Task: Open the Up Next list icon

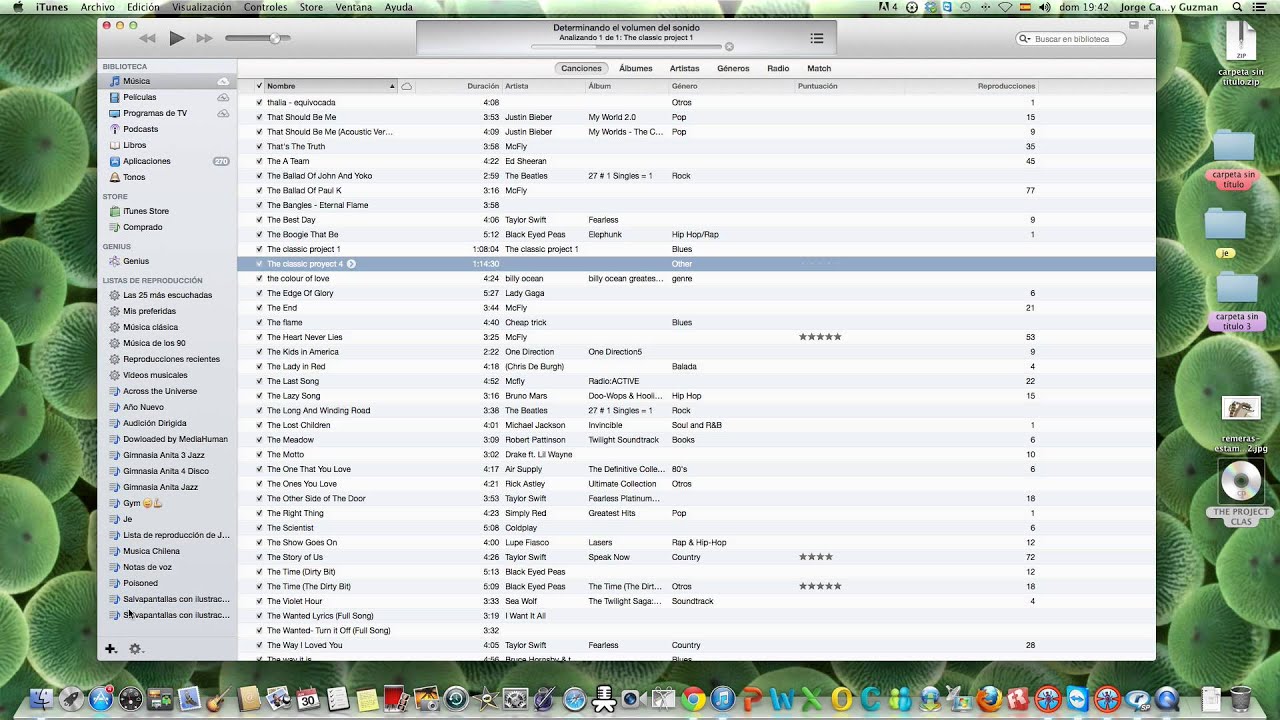Action: point(817,38)
